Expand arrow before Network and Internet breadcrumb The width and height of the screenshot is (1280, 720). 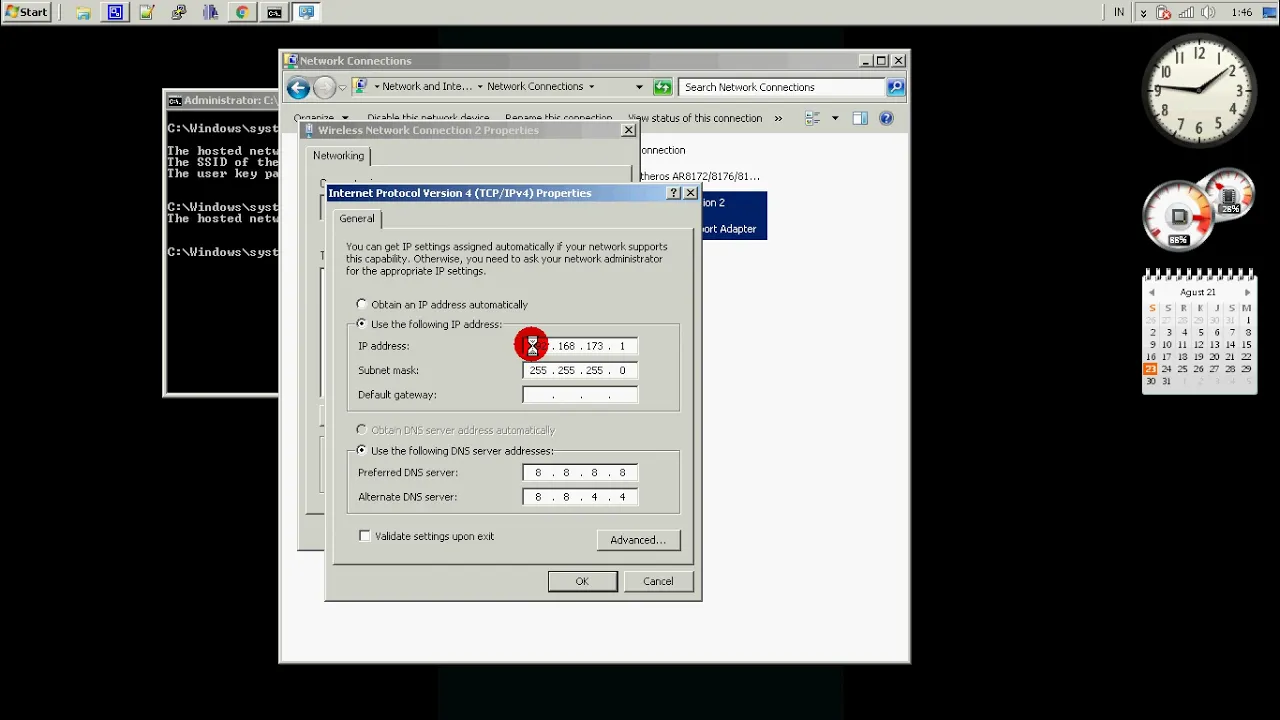tap(376, 87)
